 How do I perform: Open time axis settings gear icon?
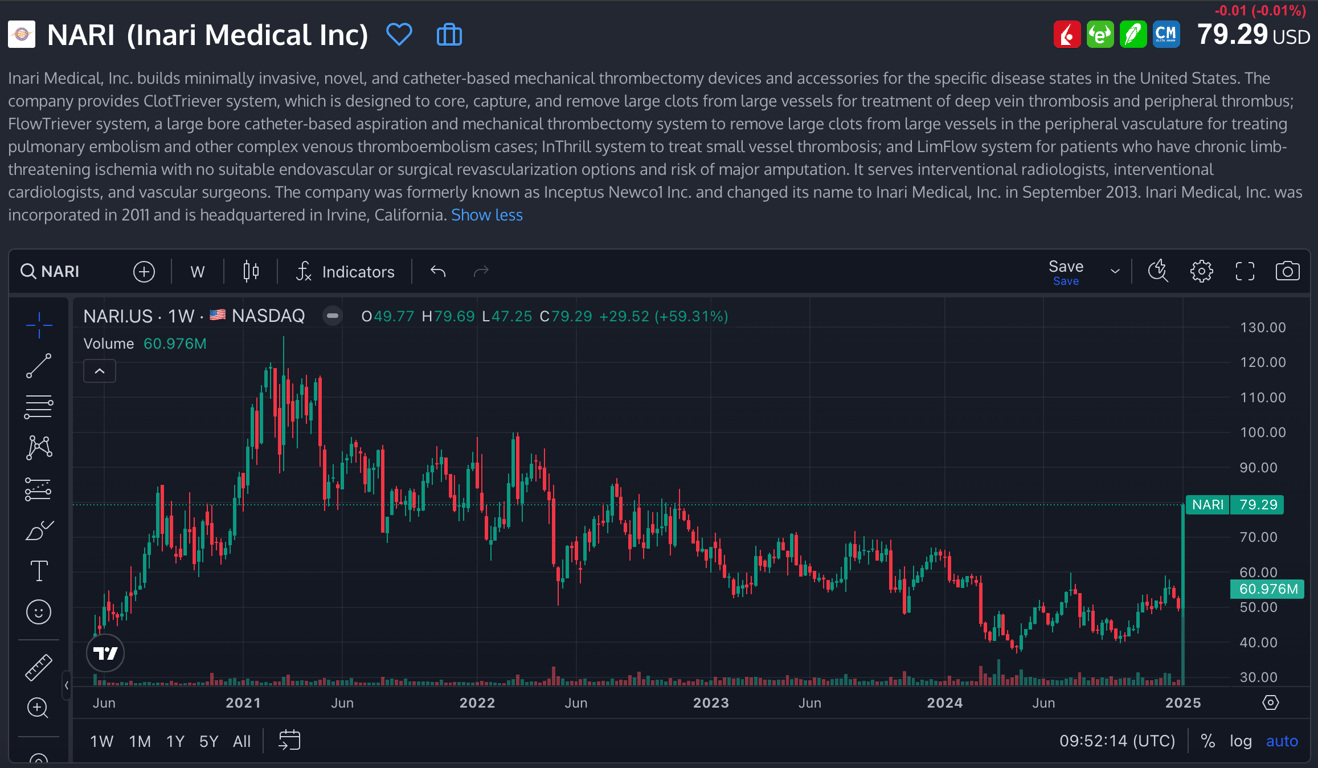[x=1270, y=703]
